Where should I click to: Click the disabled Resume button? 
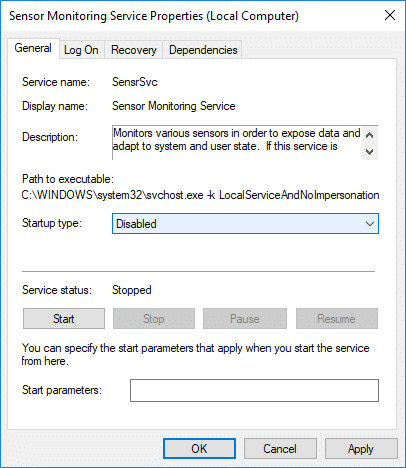click(337, 319)
